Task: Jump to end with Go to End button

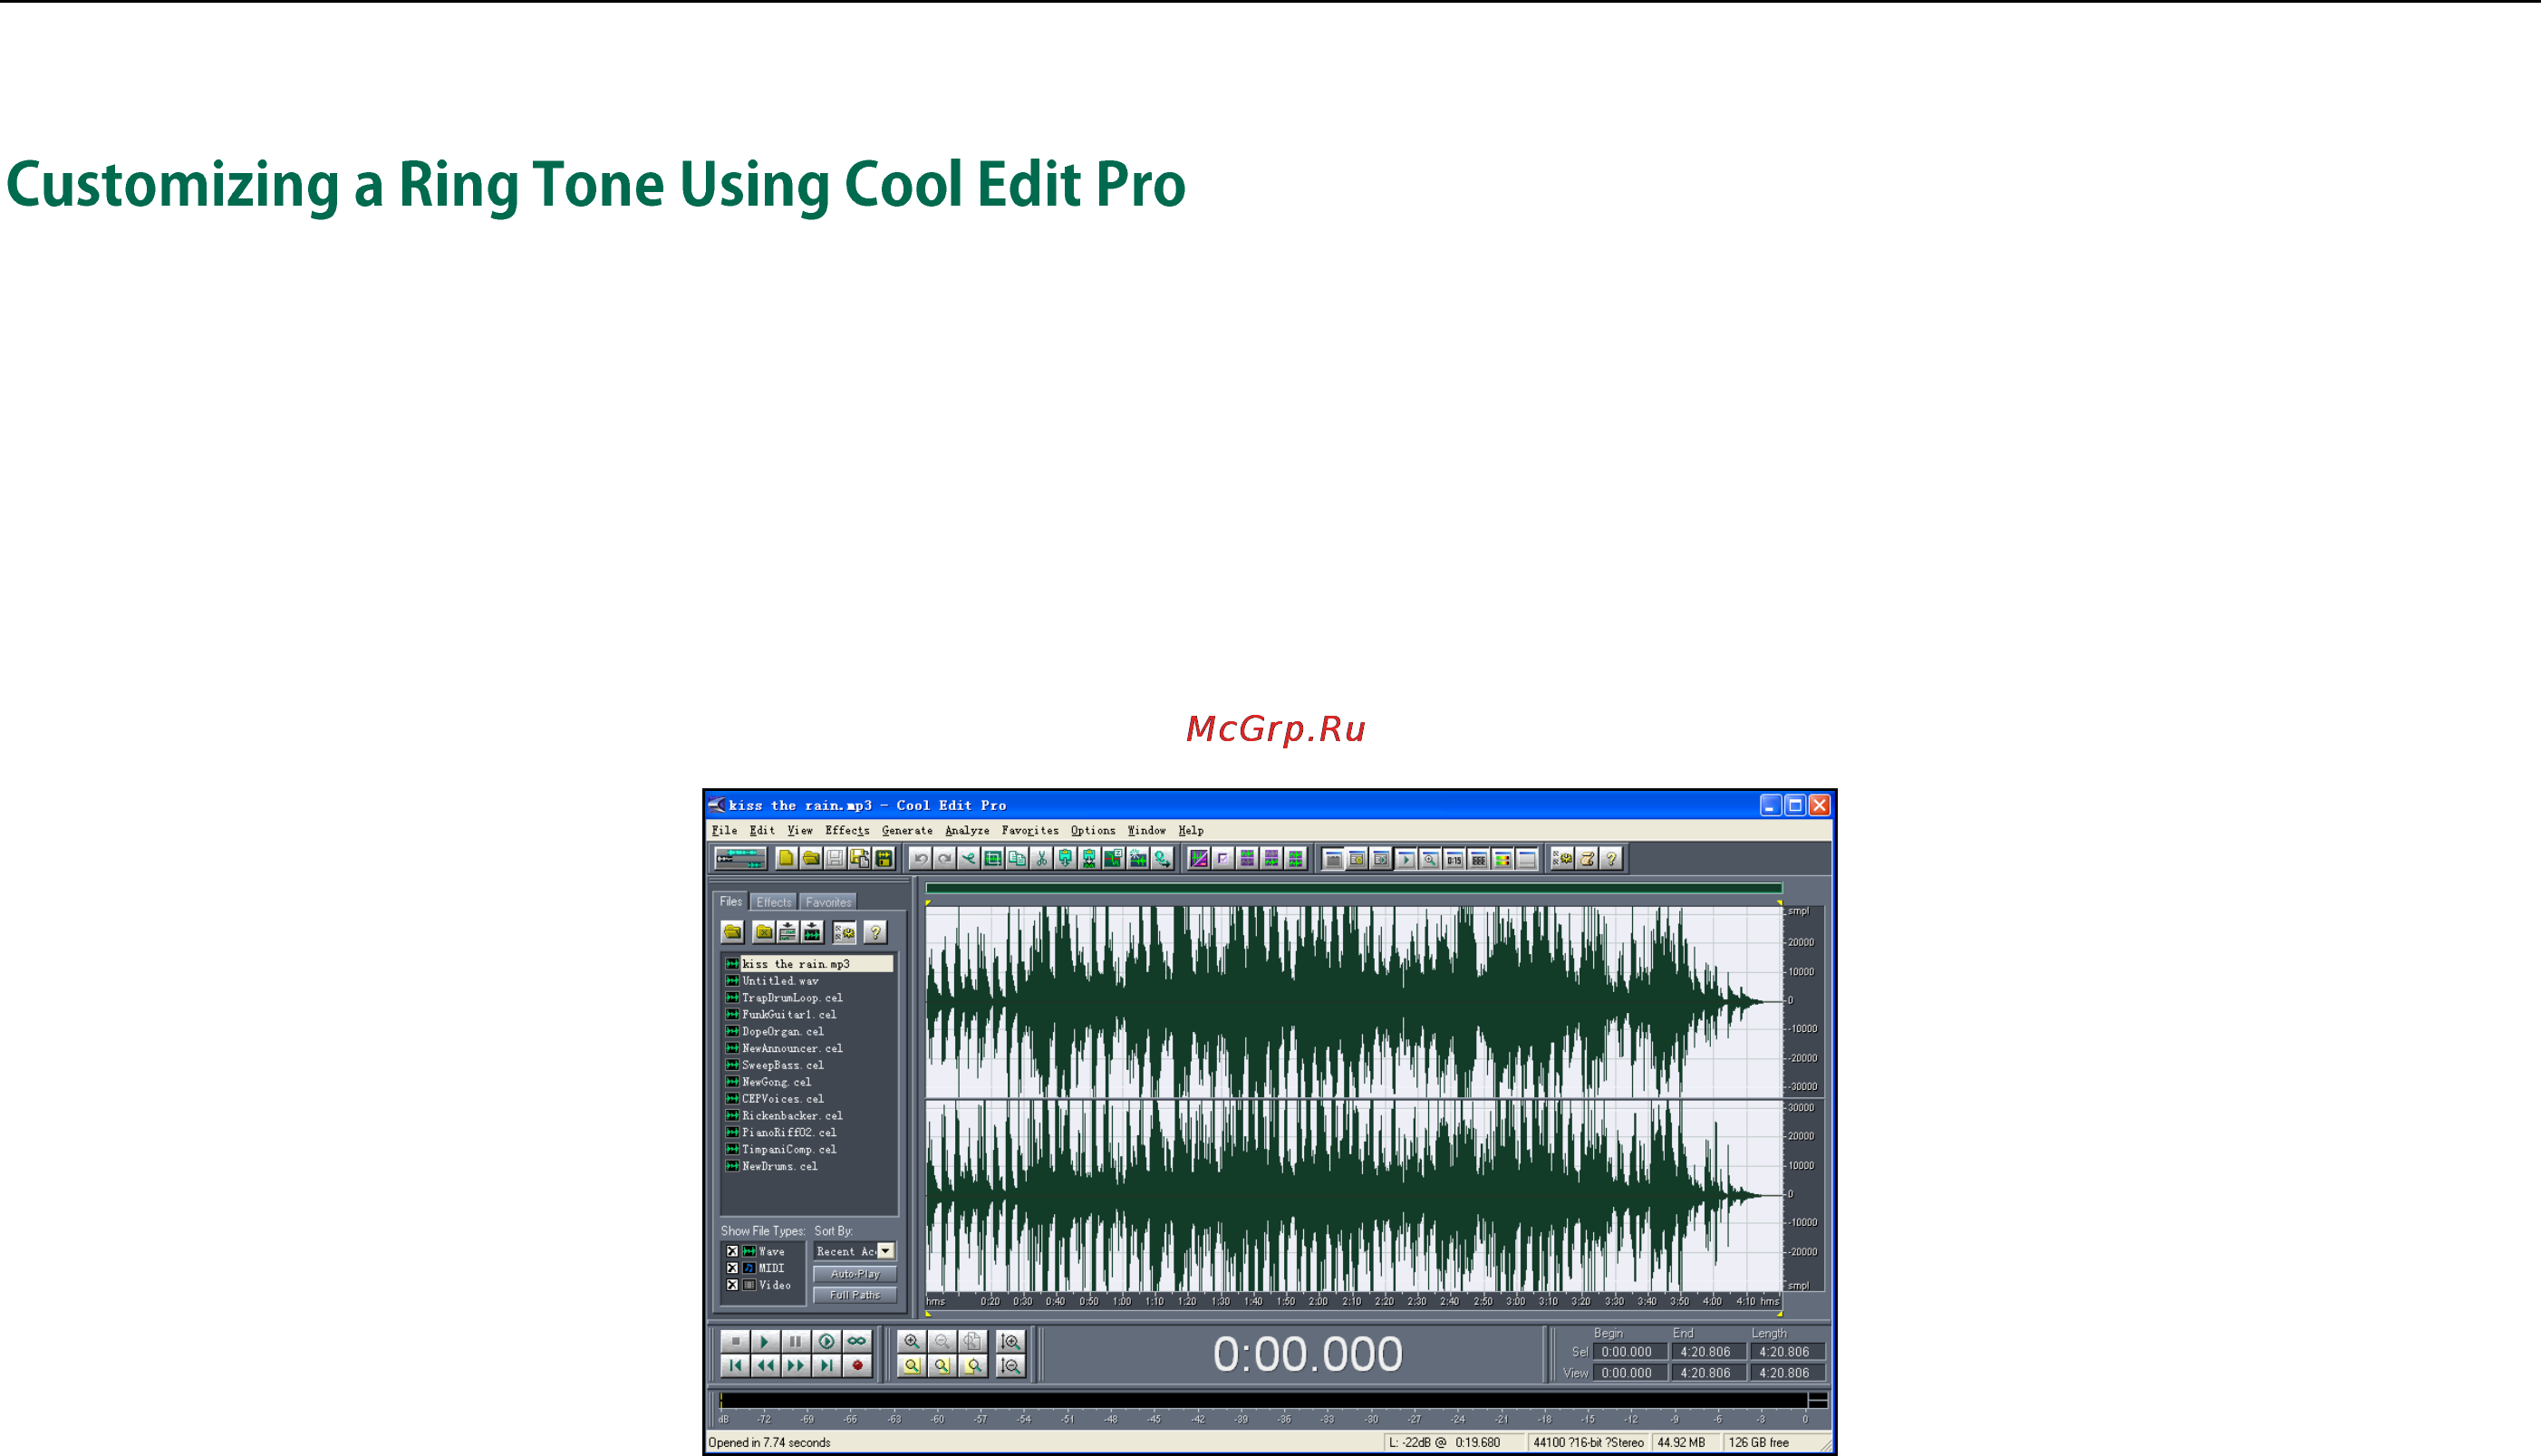Action: pos(826,1365)
